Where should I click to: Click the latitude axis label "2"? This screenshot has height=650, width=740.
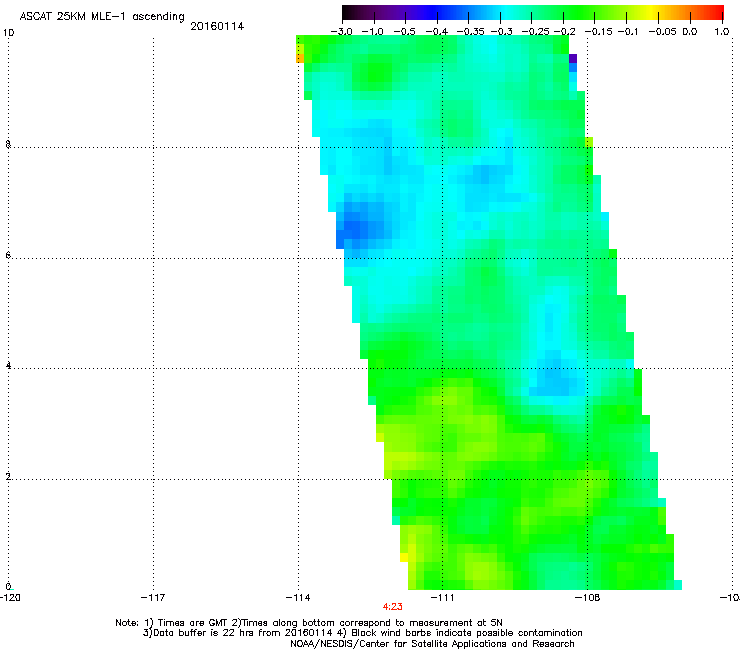tap(8, 476)
